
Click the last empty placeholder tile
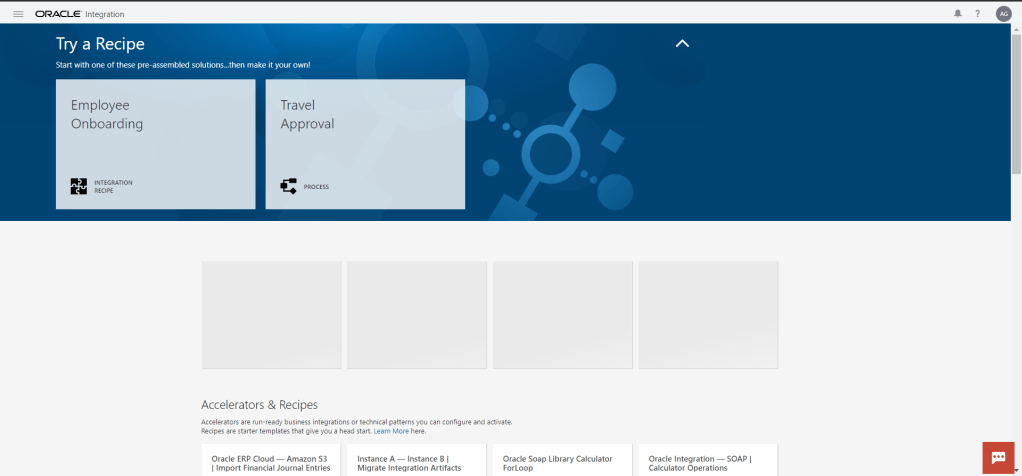pyautogui.click(x=708, y=315)
